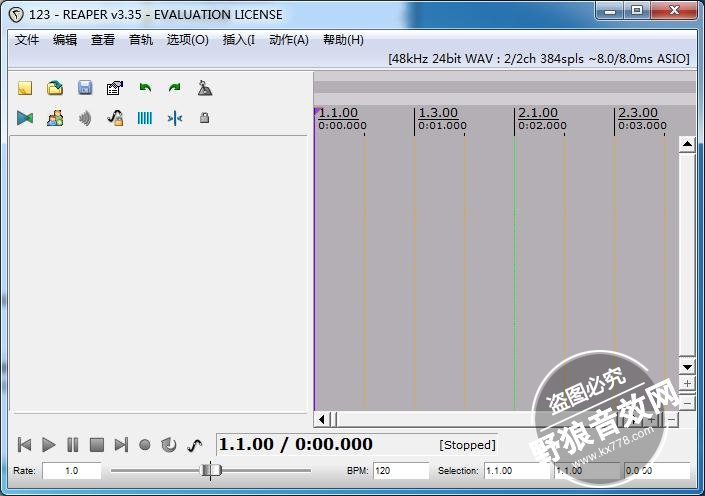Click the timeline ruler marker 1.3.00
Screen dimensions: 705x496
tap(438, 112)
